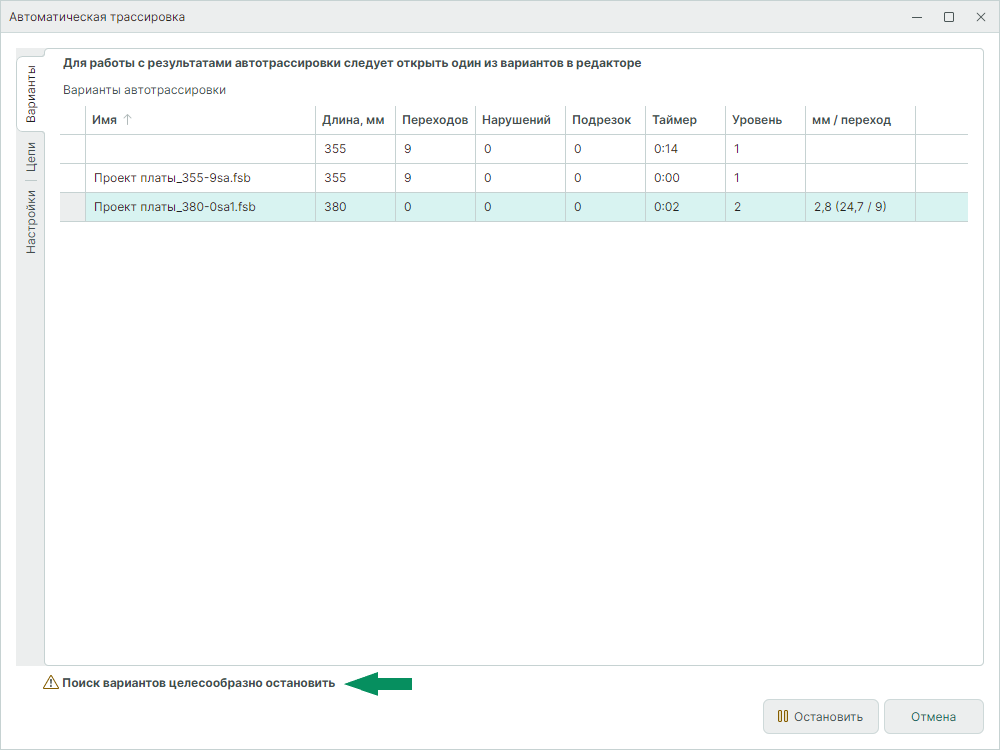Sort by the Уровень column
Screen dimensions: 1000x750
coord(757,120)
